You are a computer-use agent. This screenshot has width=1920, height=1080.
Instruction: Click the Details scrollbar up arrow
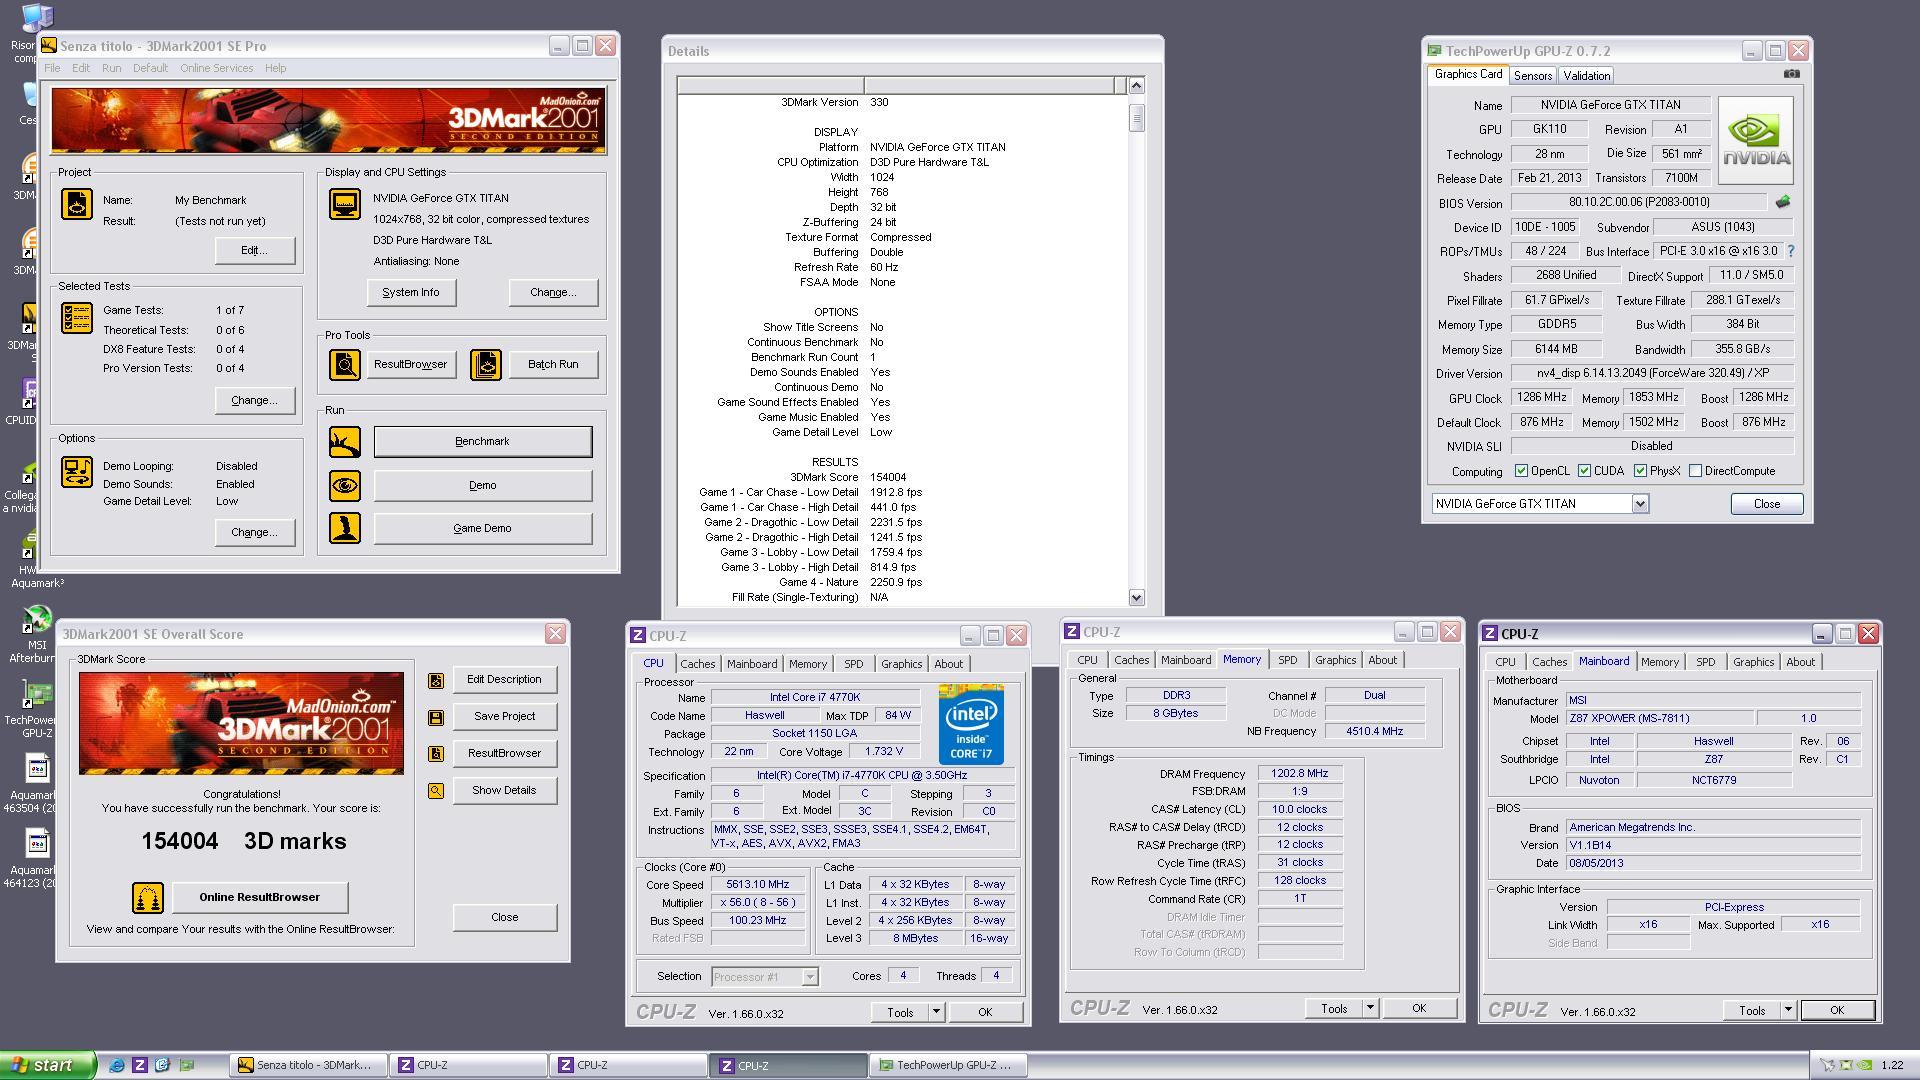point(1136,86)
